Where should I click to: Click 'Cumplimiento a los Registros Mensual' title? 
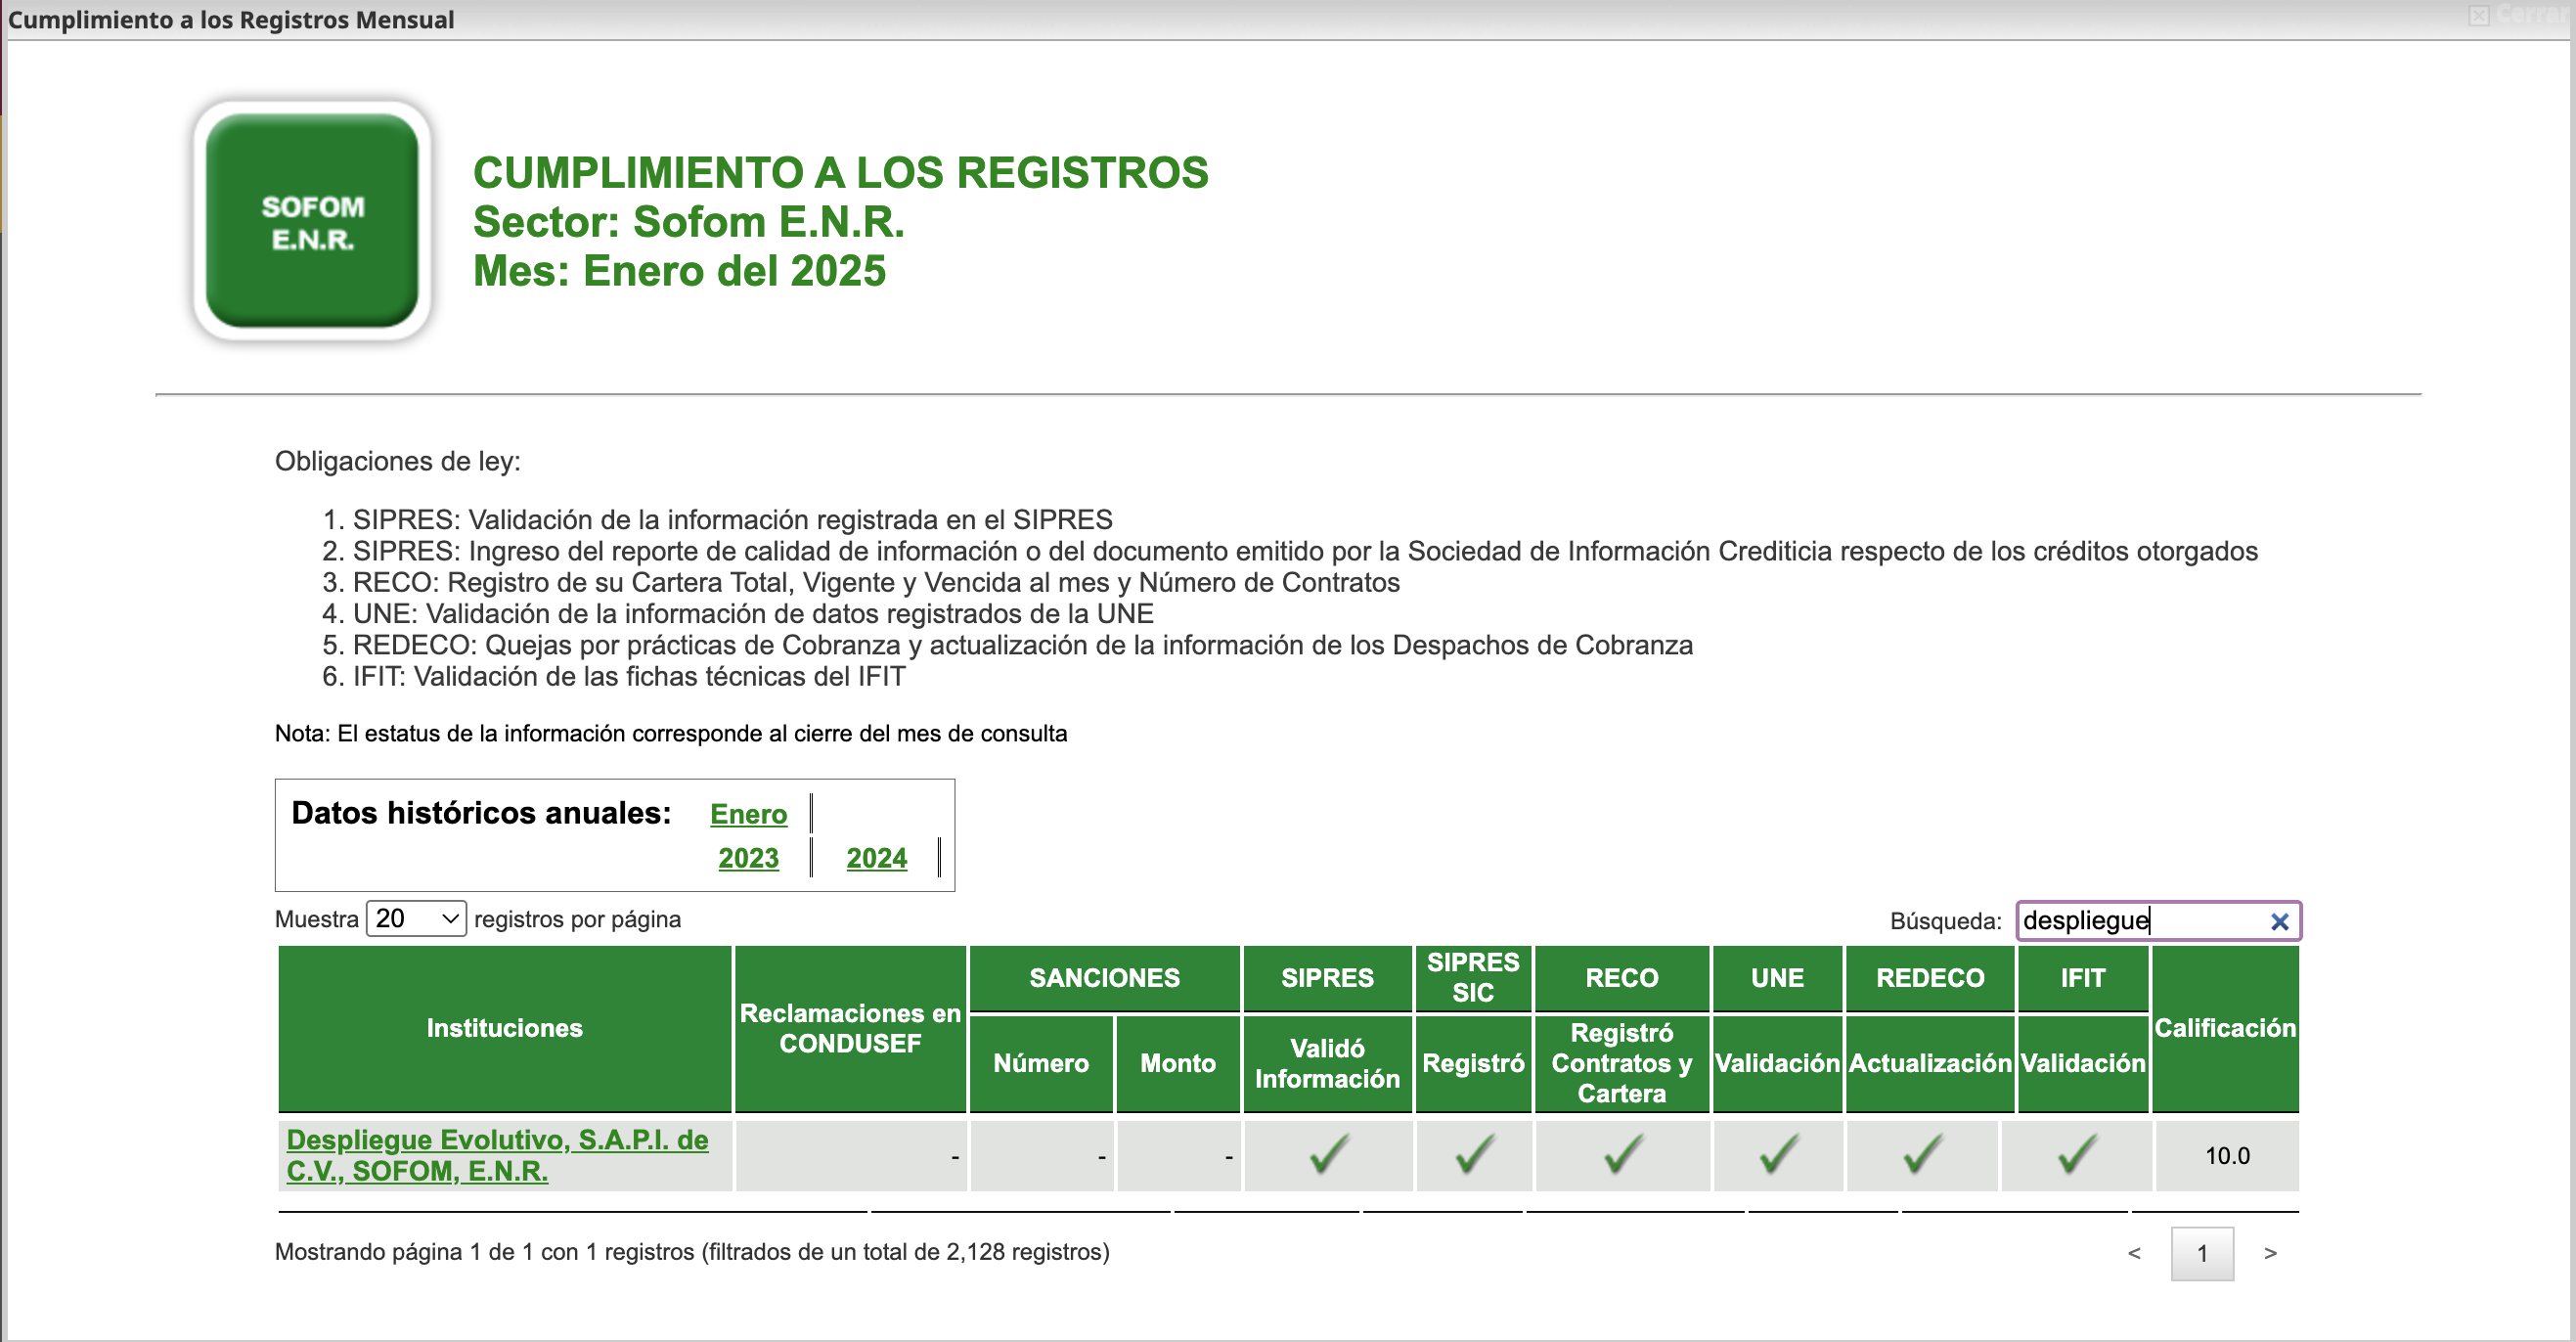click(231, 20)
